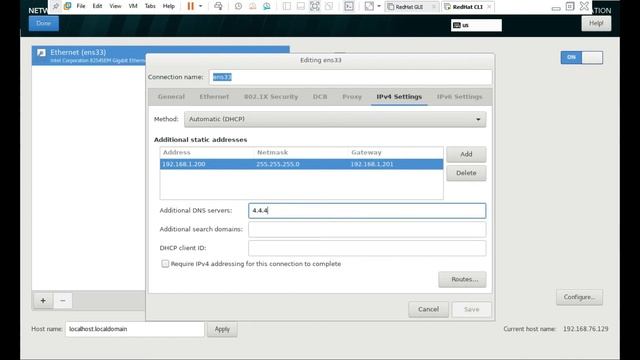Open the Ethernet tab
Screen dimensions: 640x360
pyautogui.click(x=214, y=97)
